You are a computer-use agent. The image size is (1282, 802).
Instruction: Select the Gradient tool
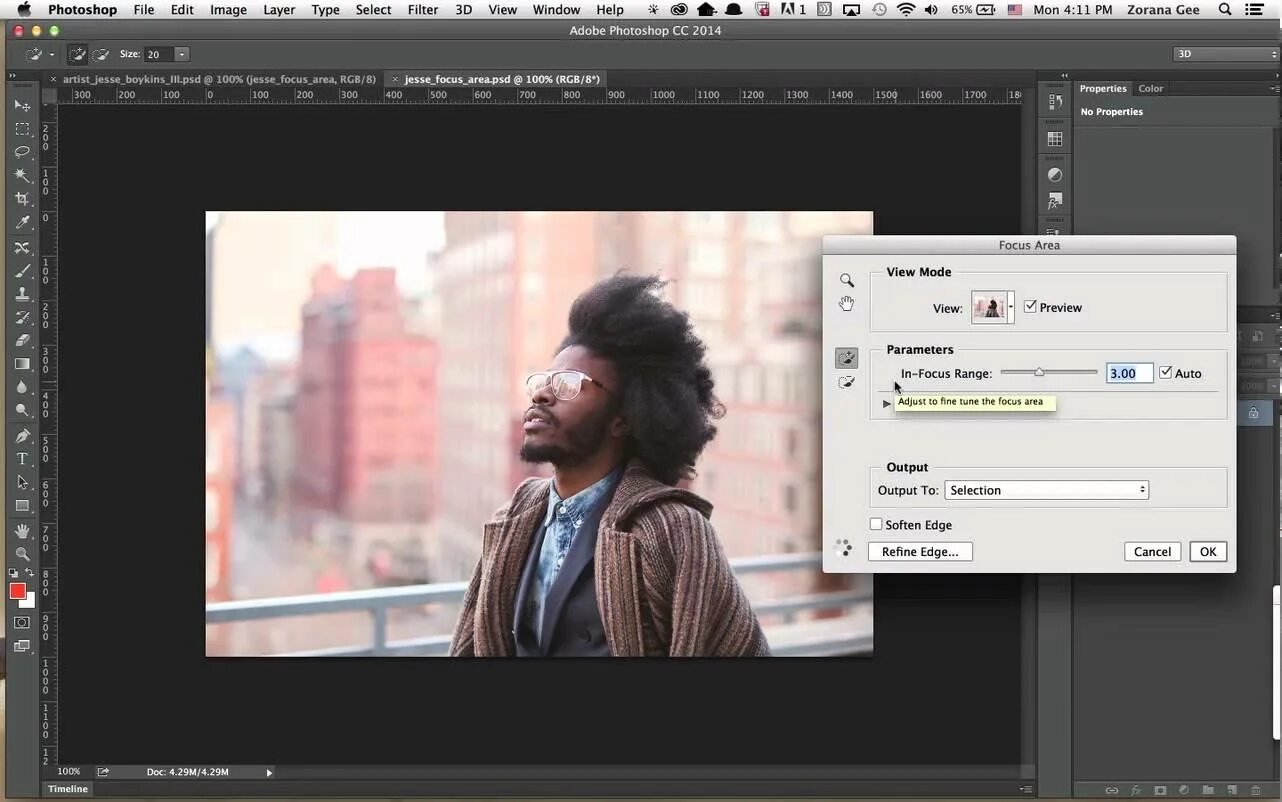22,364
